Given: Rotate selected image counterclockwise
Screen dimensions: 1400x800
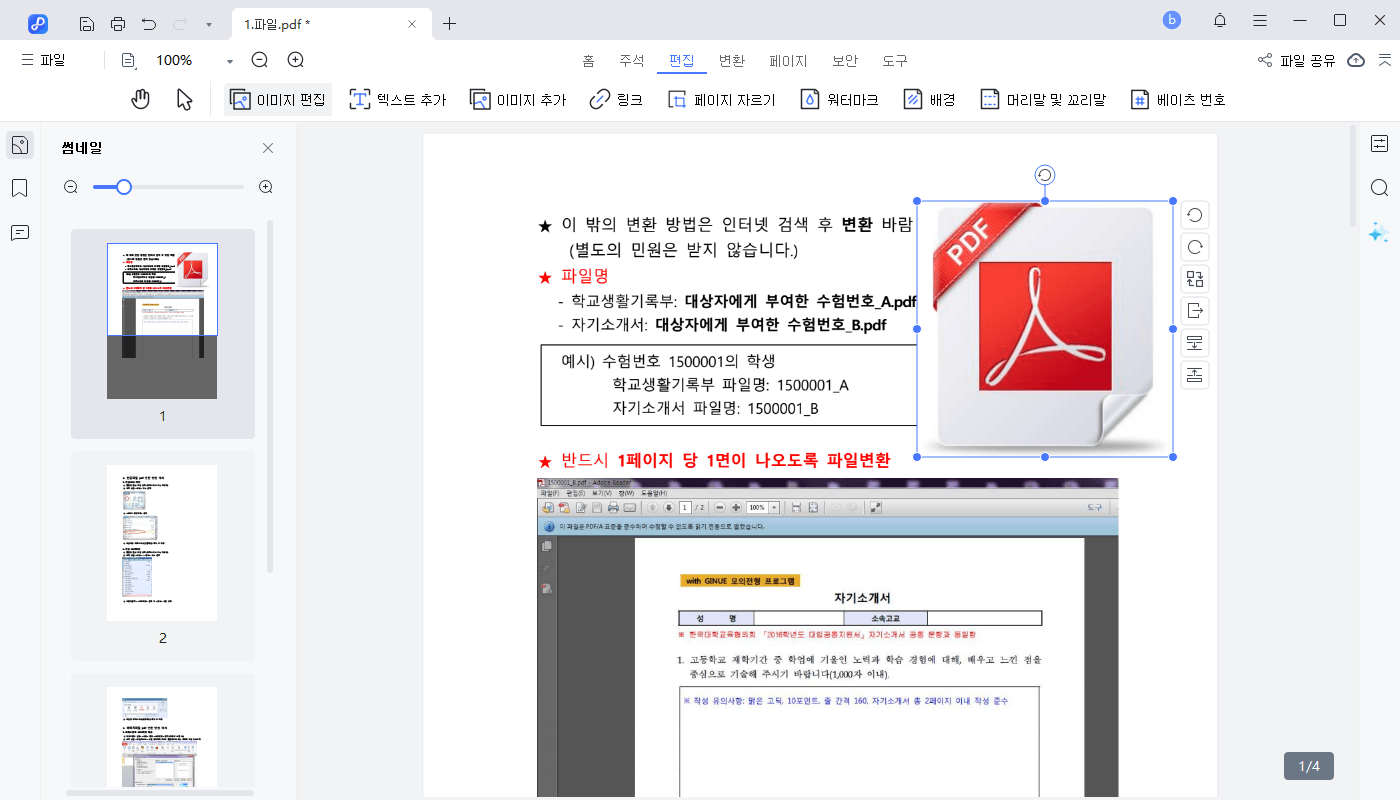Looking at the screenshot, I should point(1194,215).
